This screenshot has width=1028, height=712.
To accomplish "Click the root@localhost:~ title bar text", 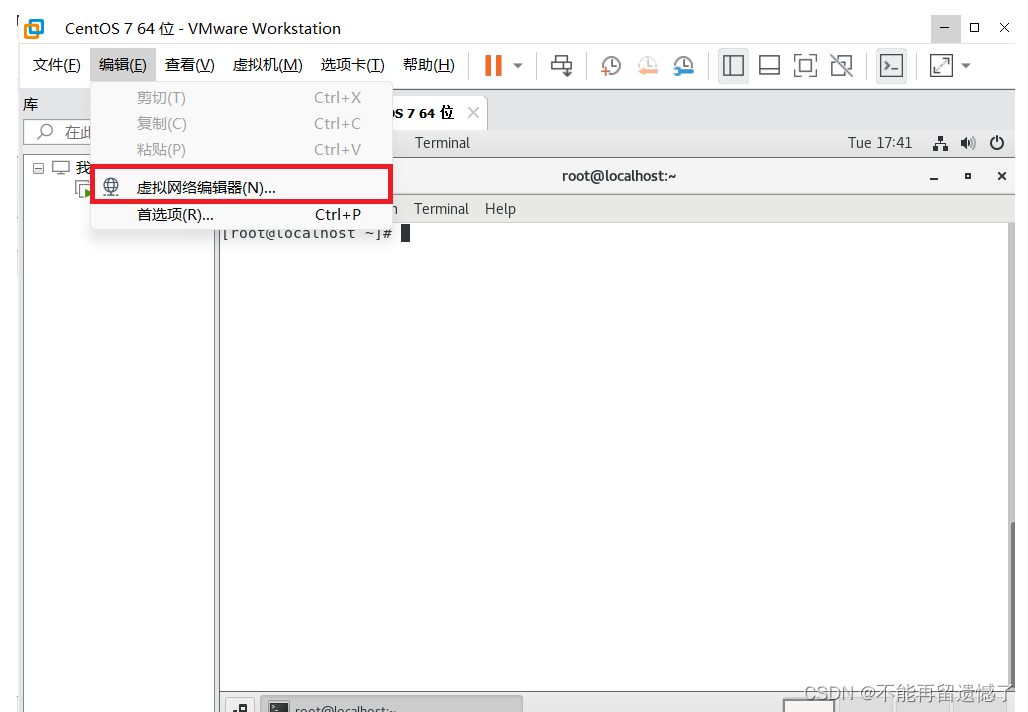I will [619, 176].
